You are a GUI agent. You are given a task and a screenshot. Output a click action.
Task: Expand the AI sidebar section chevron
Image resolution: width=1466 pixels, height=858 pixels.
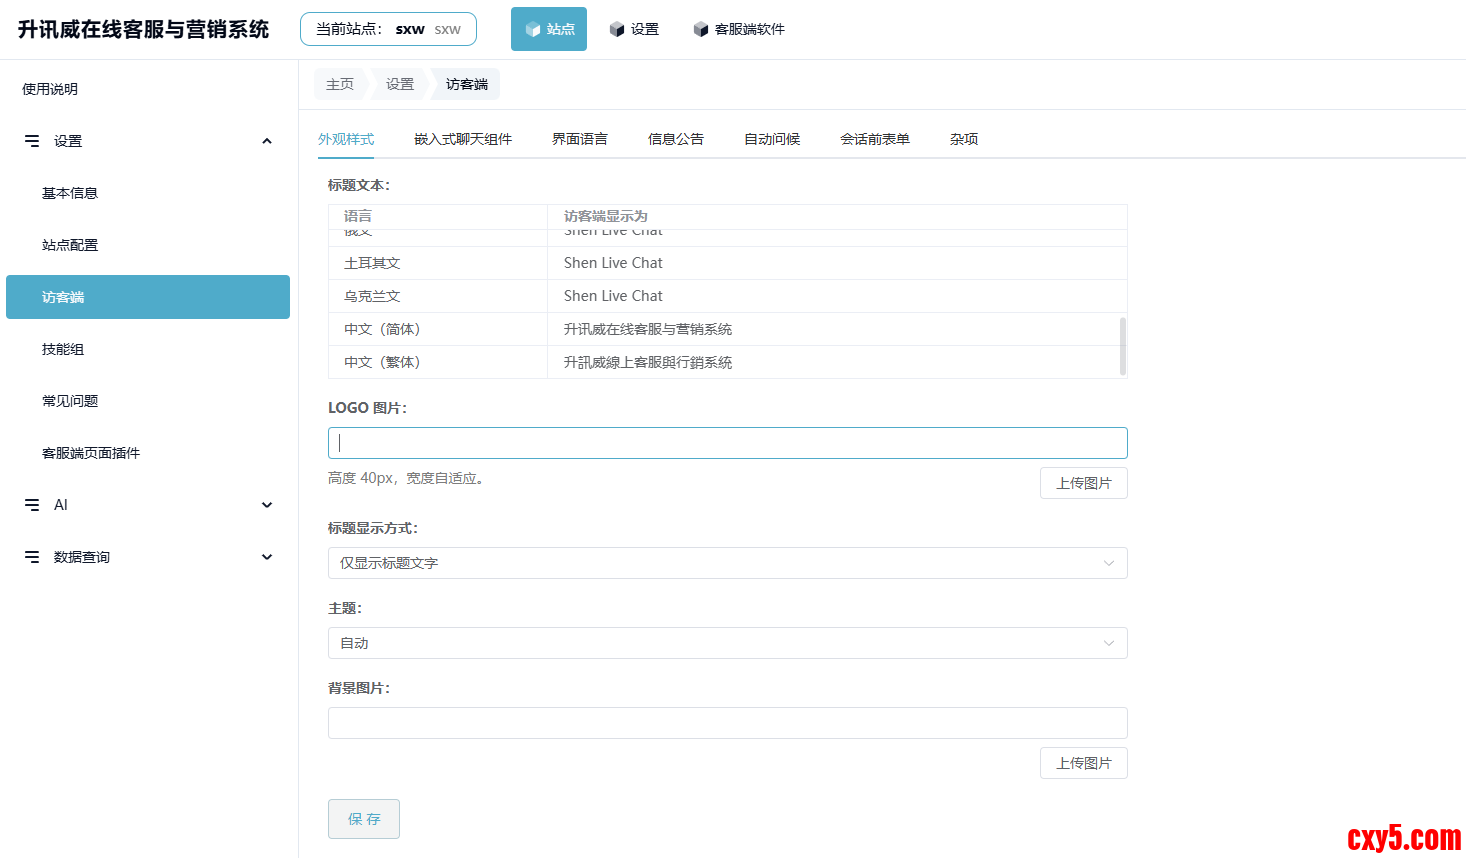(267, 505)
